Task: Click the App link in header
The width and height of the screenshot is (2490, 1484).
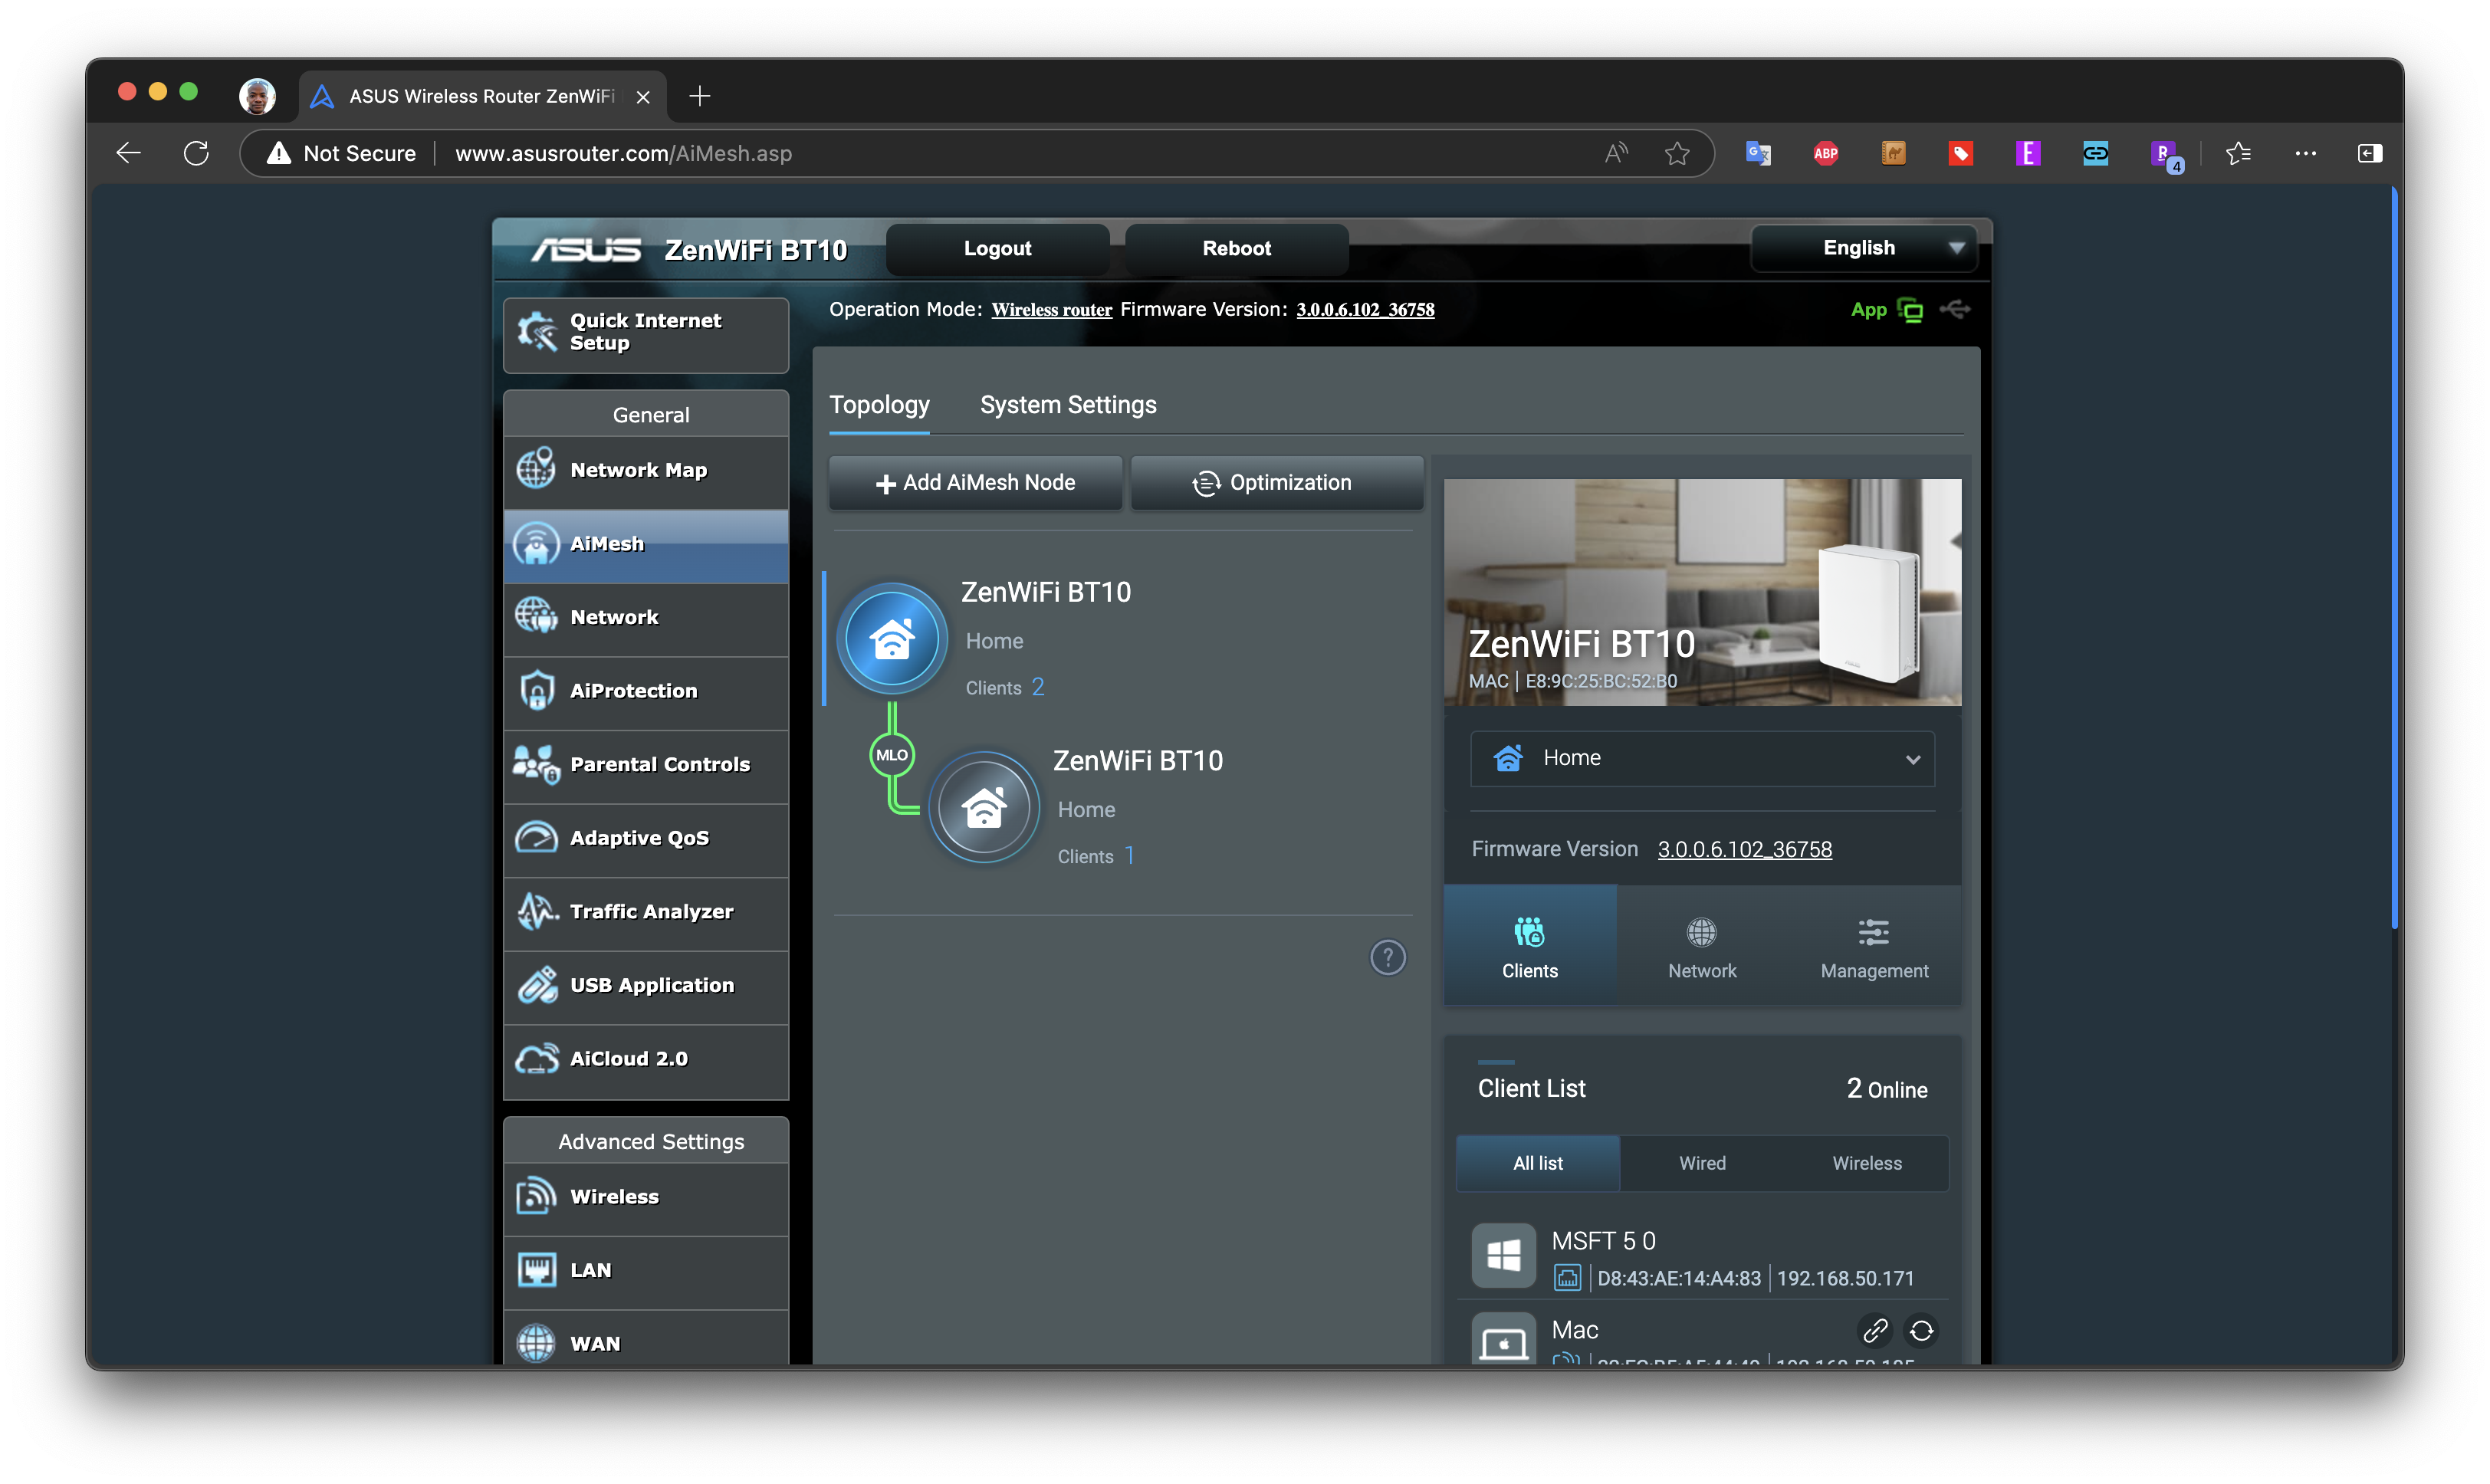Action: [1868, 310]
